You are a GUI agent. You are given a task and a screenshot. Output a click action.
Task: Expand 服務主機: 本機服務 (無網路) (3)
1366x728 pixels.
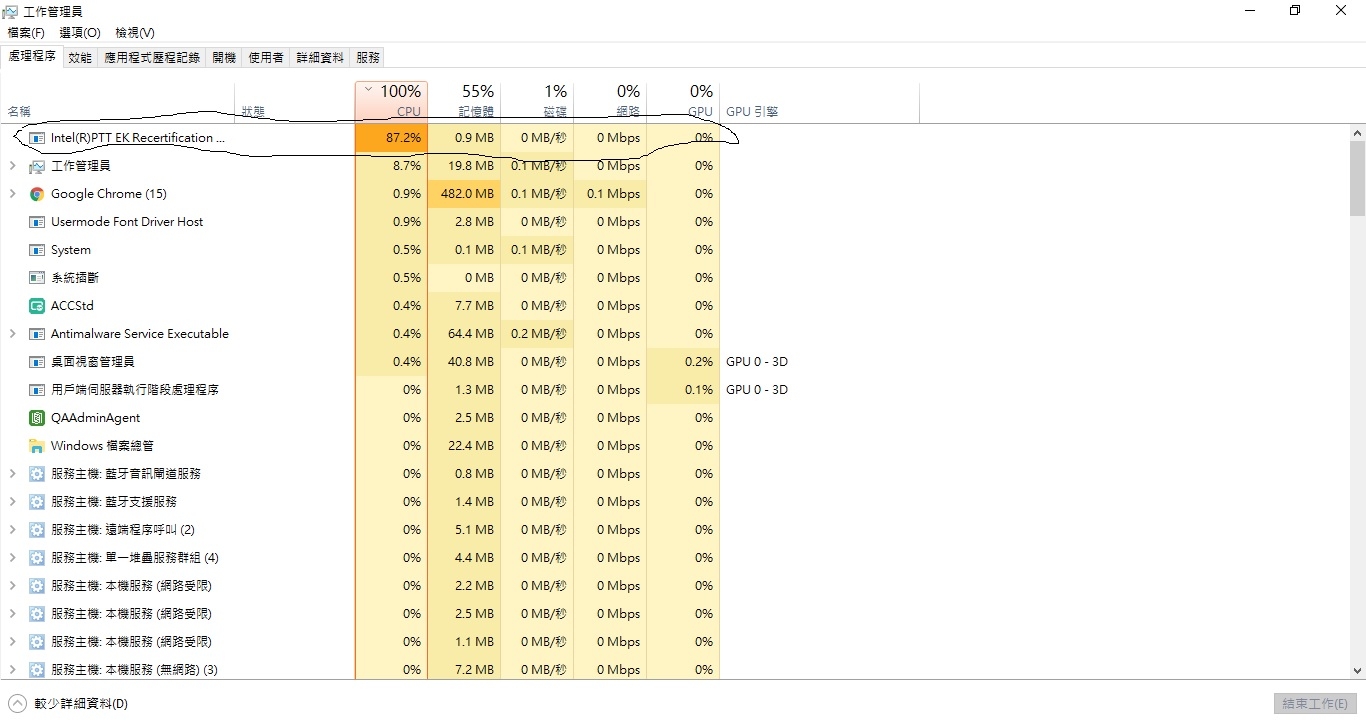(x=12, y=670)
